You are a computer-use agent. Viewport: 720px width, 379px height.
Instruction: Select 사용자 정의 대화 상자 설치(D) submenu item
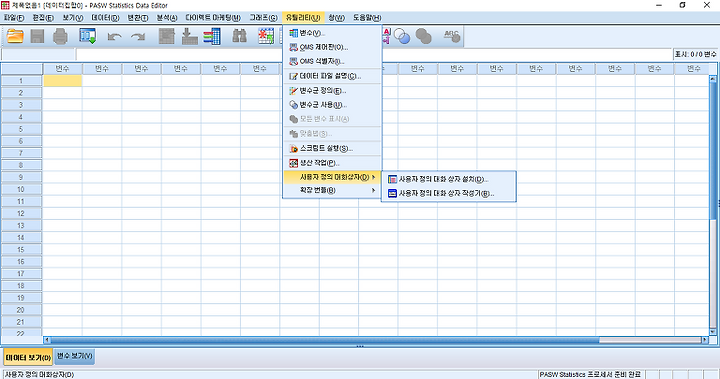point(449,179)
